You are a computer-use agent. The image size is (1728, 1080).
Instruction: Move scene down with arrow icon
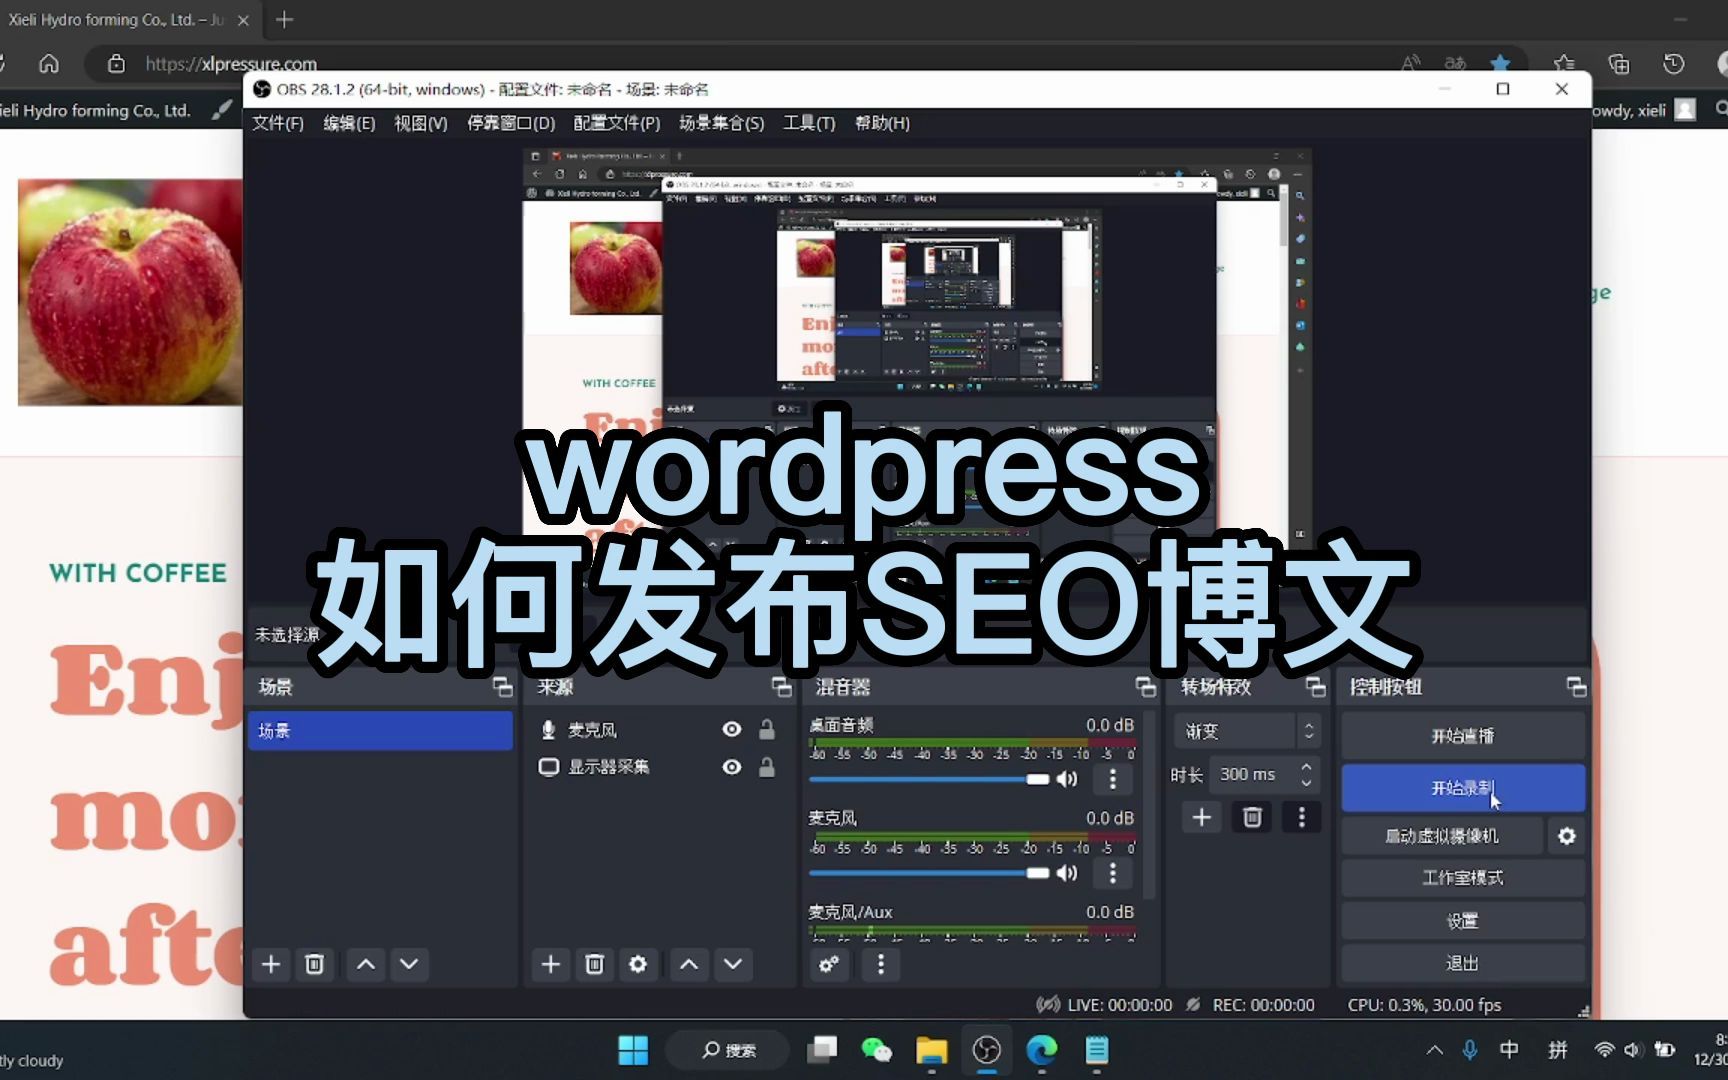pos(409,964)
